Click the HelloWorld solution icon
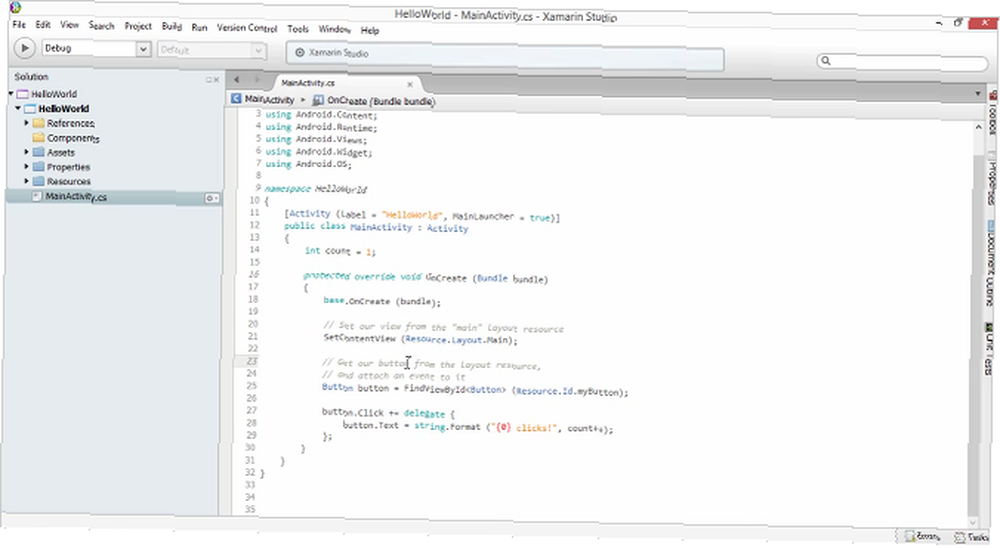Screen dimensions: 1000x548 coord(22,94)
